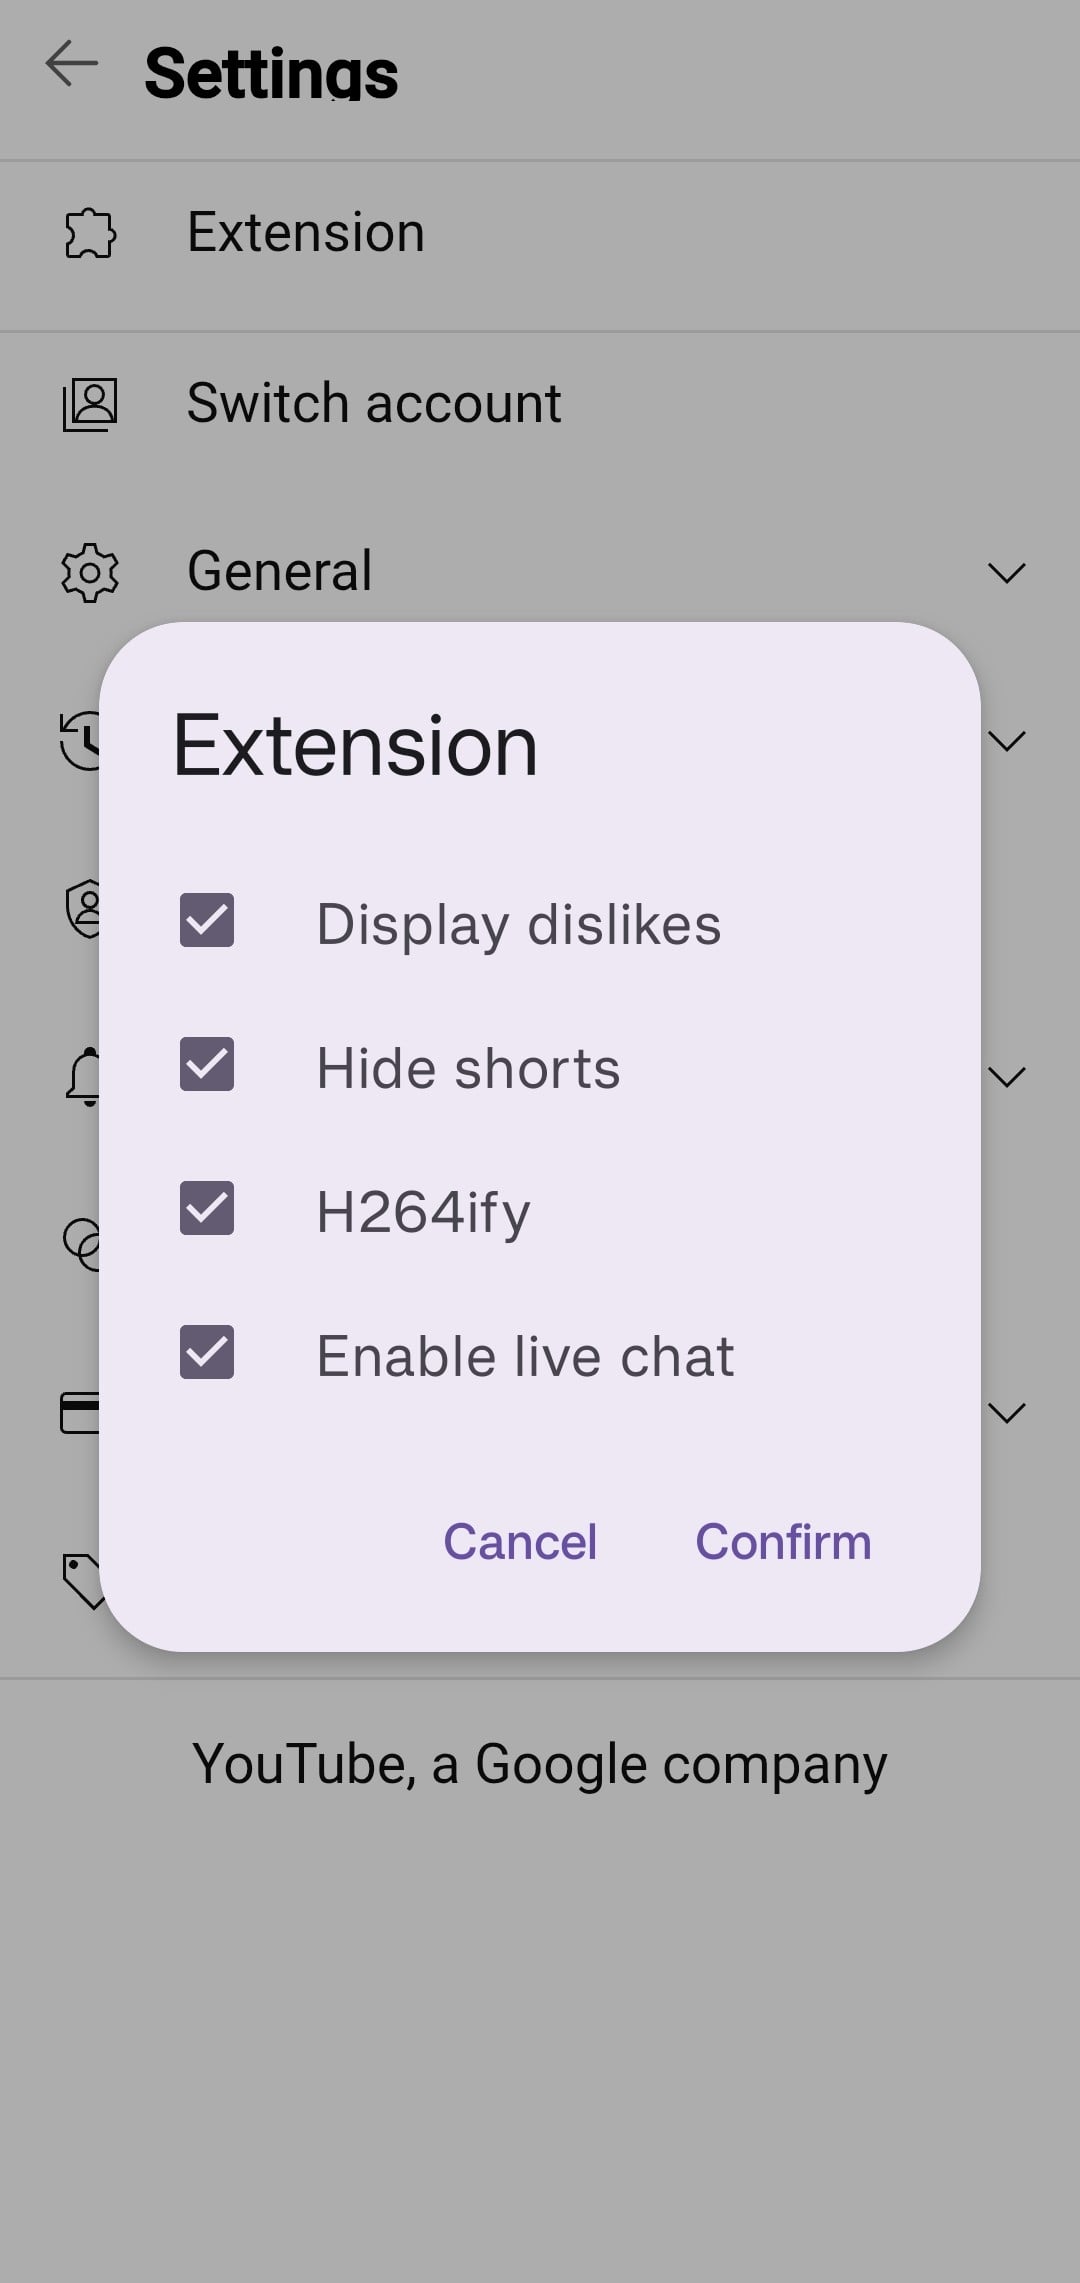
Task: Tap the notifications bell icon
Action: coord(84,1077)
